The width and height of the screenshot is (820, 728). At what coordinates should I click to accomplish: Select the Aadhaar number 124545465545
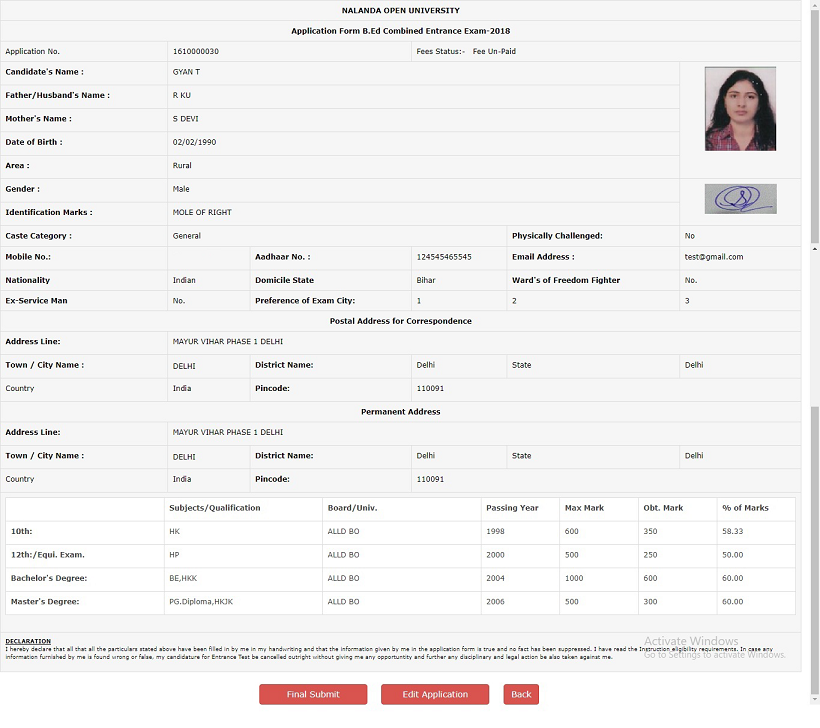(443, 257)
